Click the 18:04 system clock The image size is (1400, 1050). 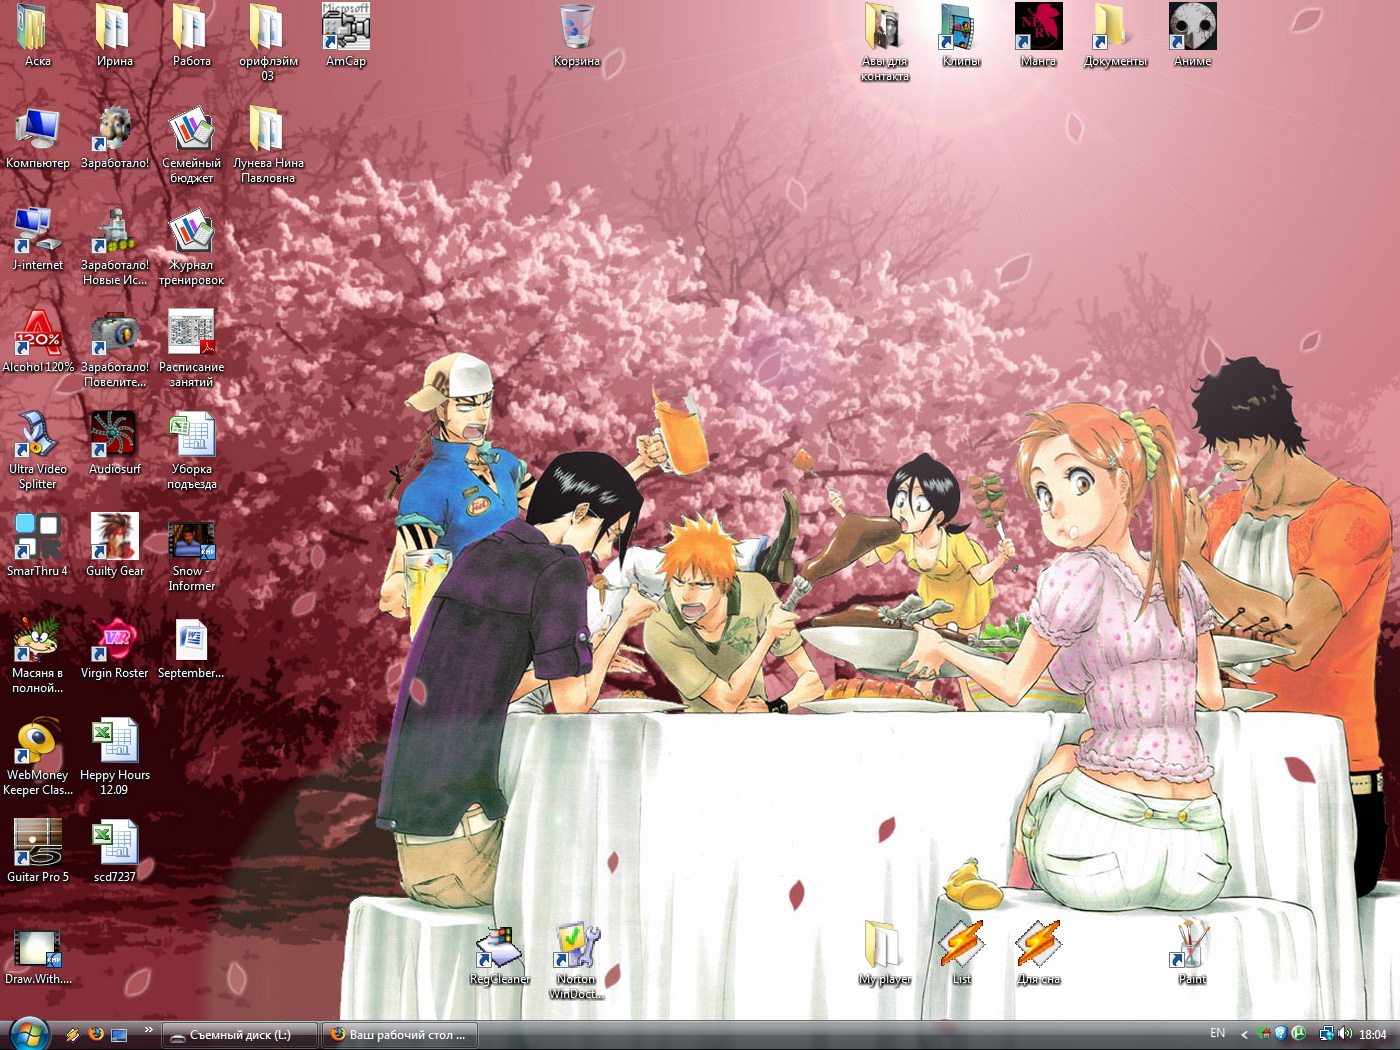pyautogui.click(x=1373, y=1034)
